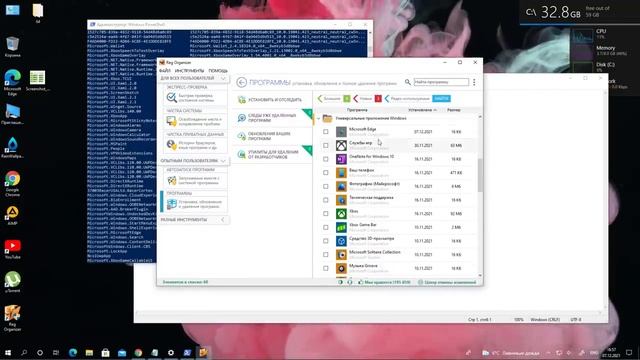640x360 pixels.
Task: Click the green large-programs count badge
Action: pos(347,98)
